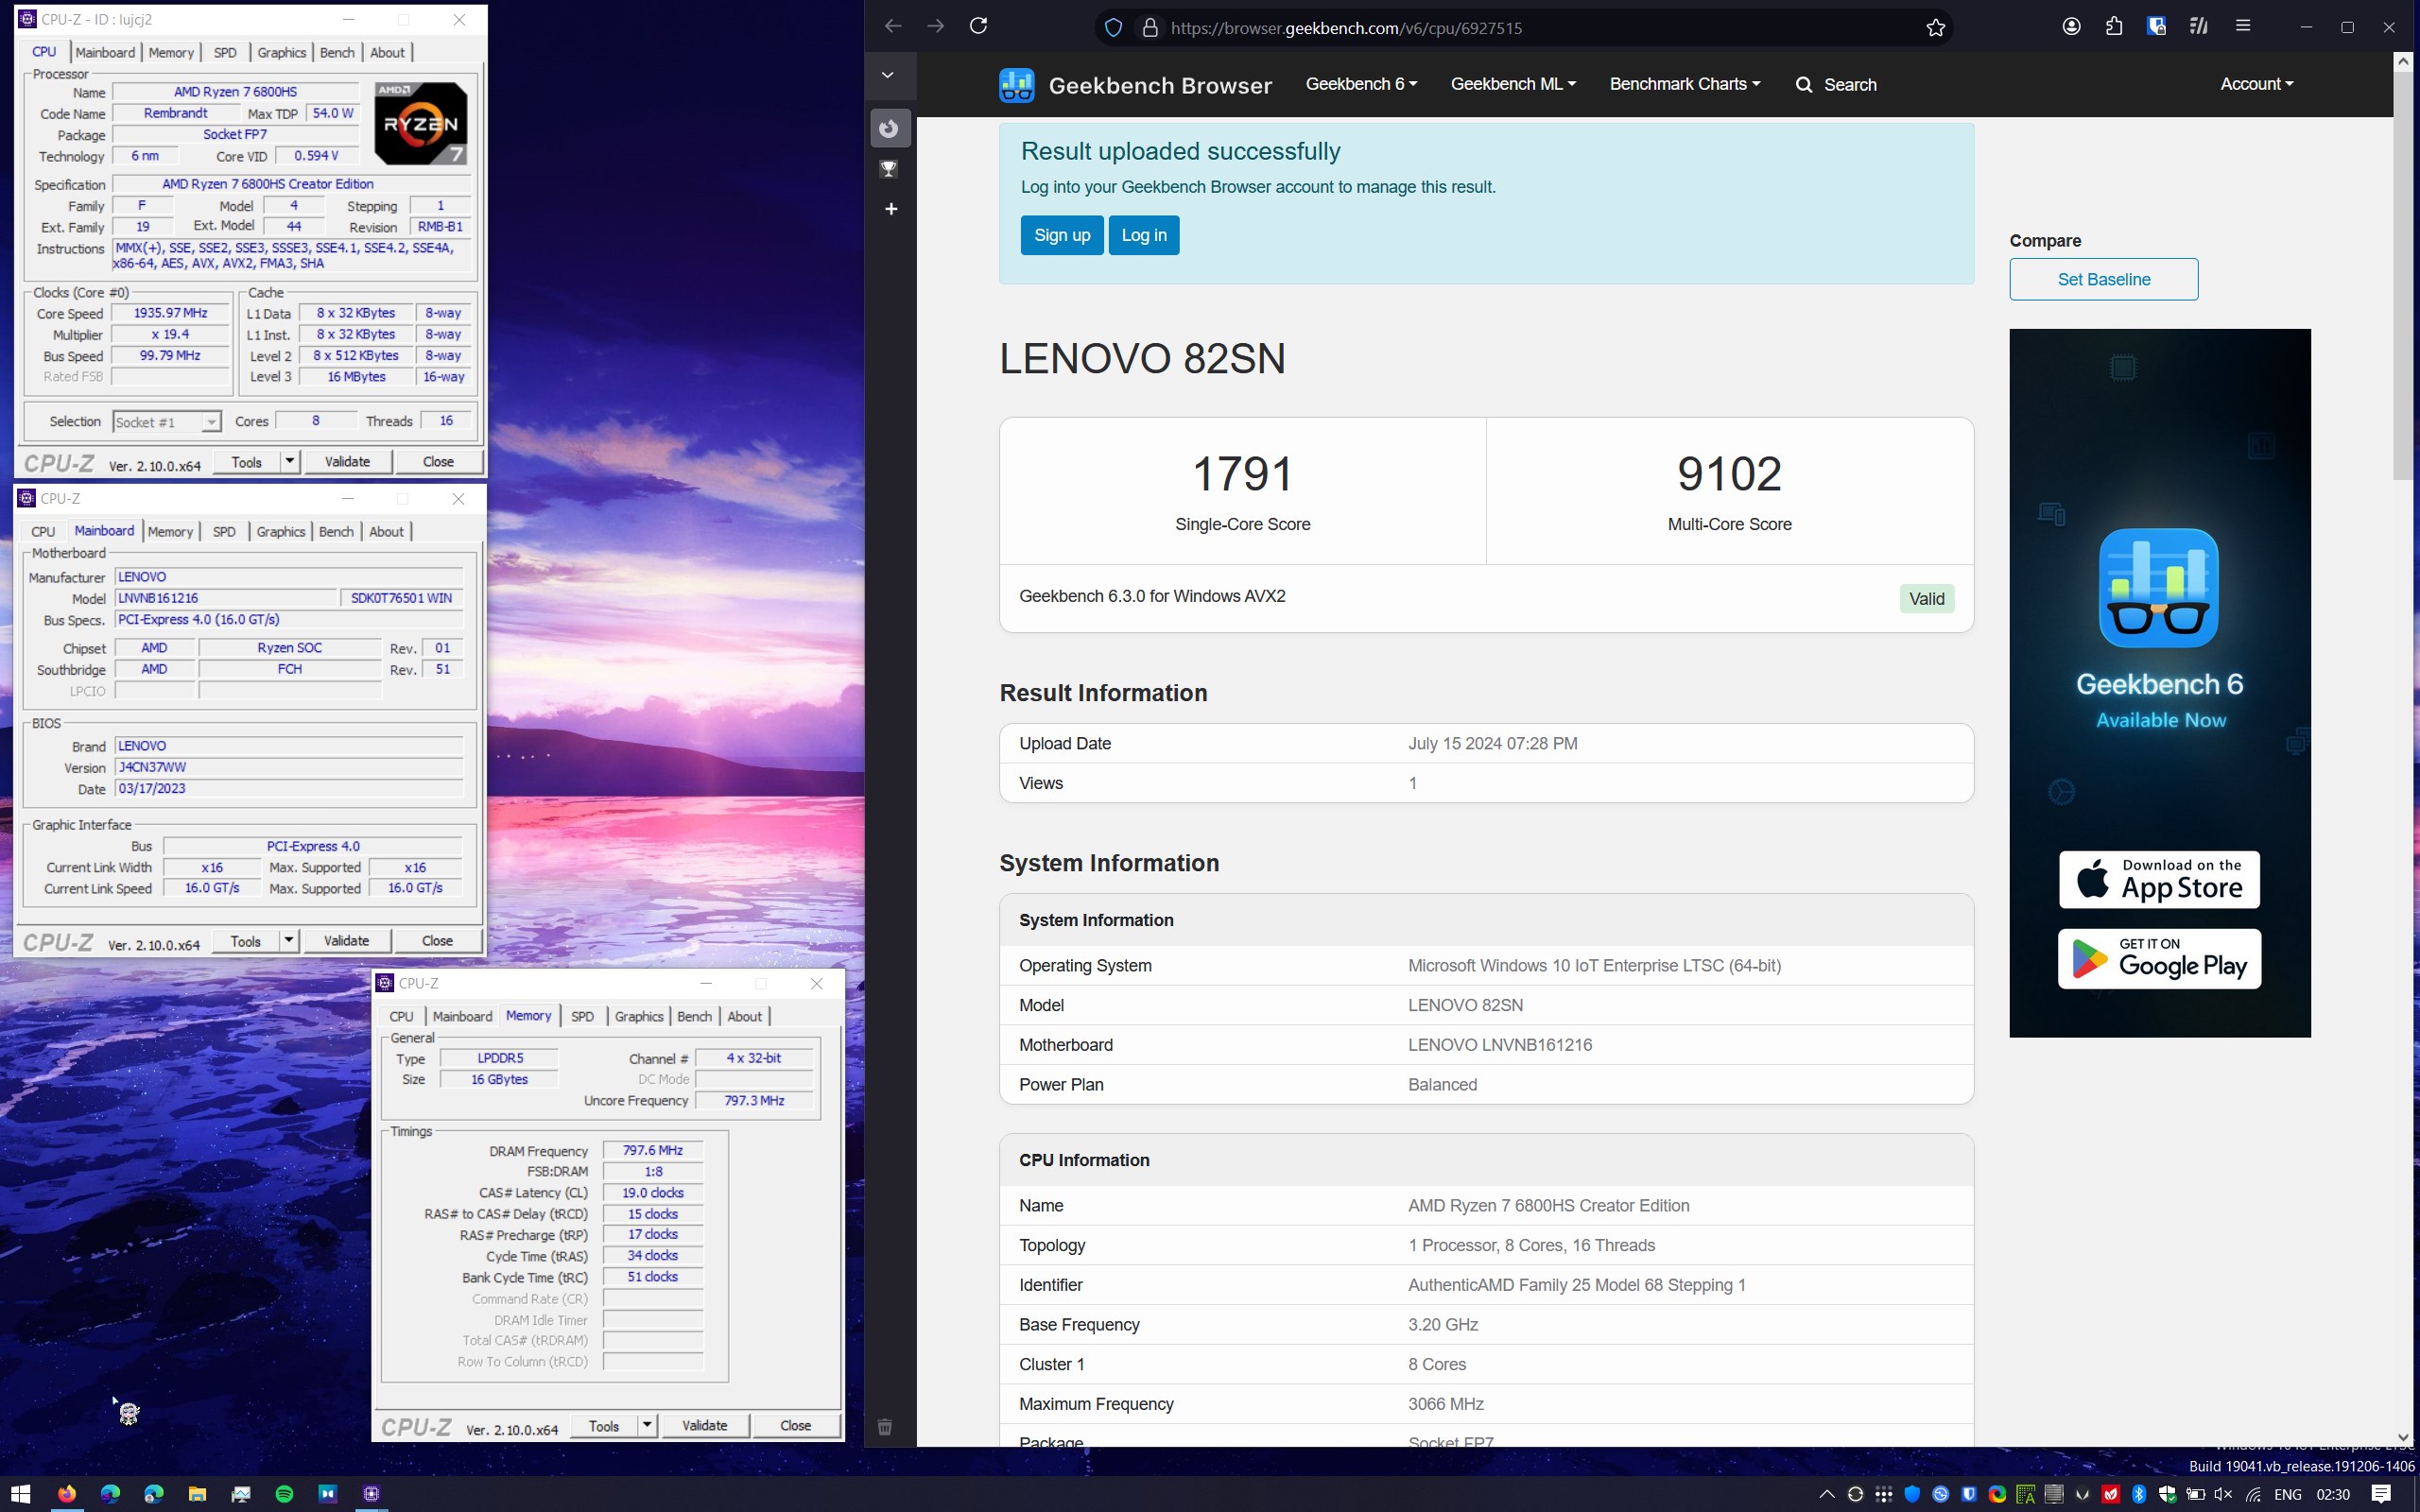Click the Sign up button
This screenshot has height=1512, width=2420.
pos(1062,235)
